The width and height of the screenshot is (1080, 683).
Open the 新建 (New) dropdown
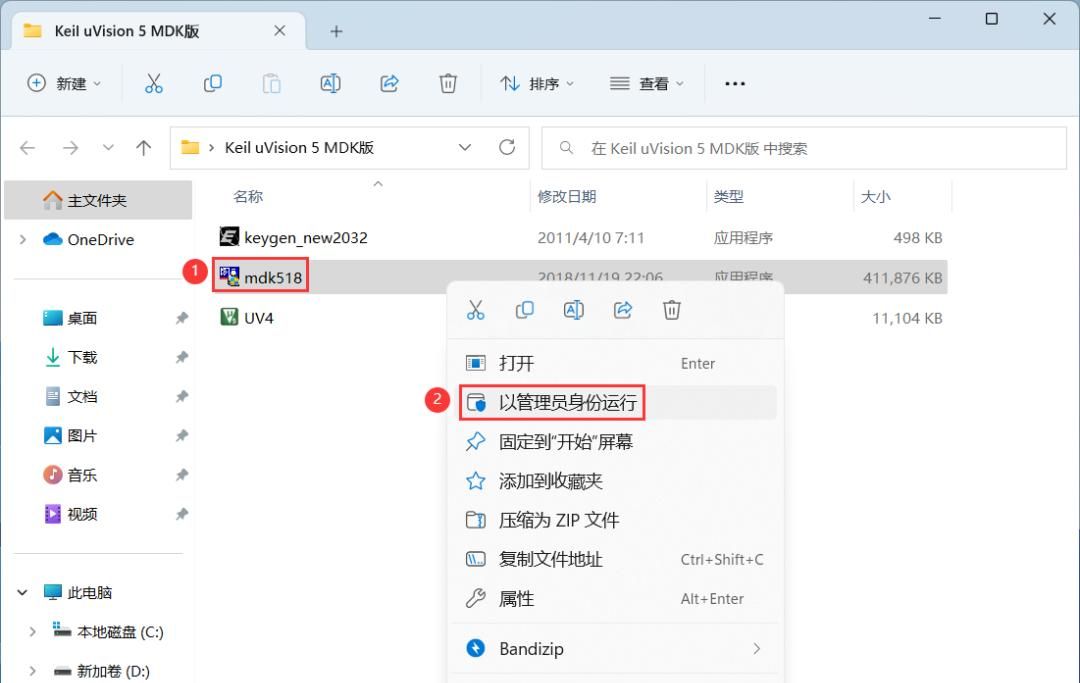coord(64,84)
